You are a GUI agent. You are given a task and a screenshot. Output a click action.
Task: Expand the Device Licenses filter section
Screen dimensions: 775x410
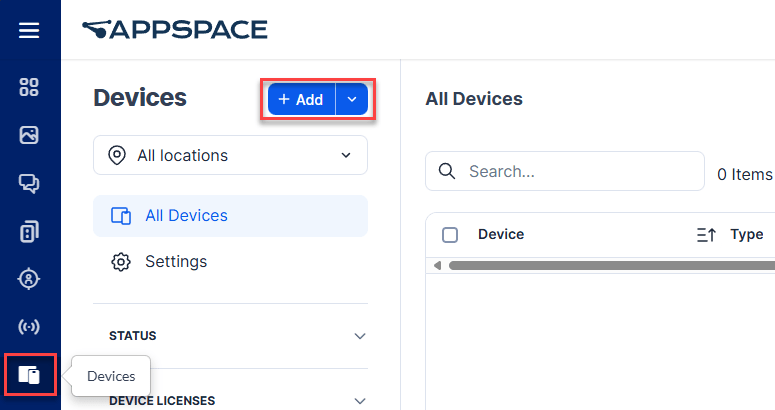click(x=360, y=401)
